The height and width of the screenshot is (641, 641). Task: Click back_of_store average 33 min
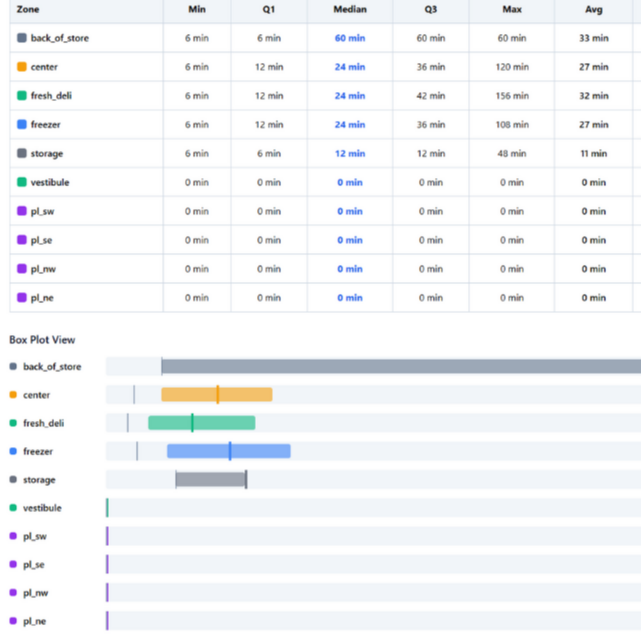click(594, 38)
